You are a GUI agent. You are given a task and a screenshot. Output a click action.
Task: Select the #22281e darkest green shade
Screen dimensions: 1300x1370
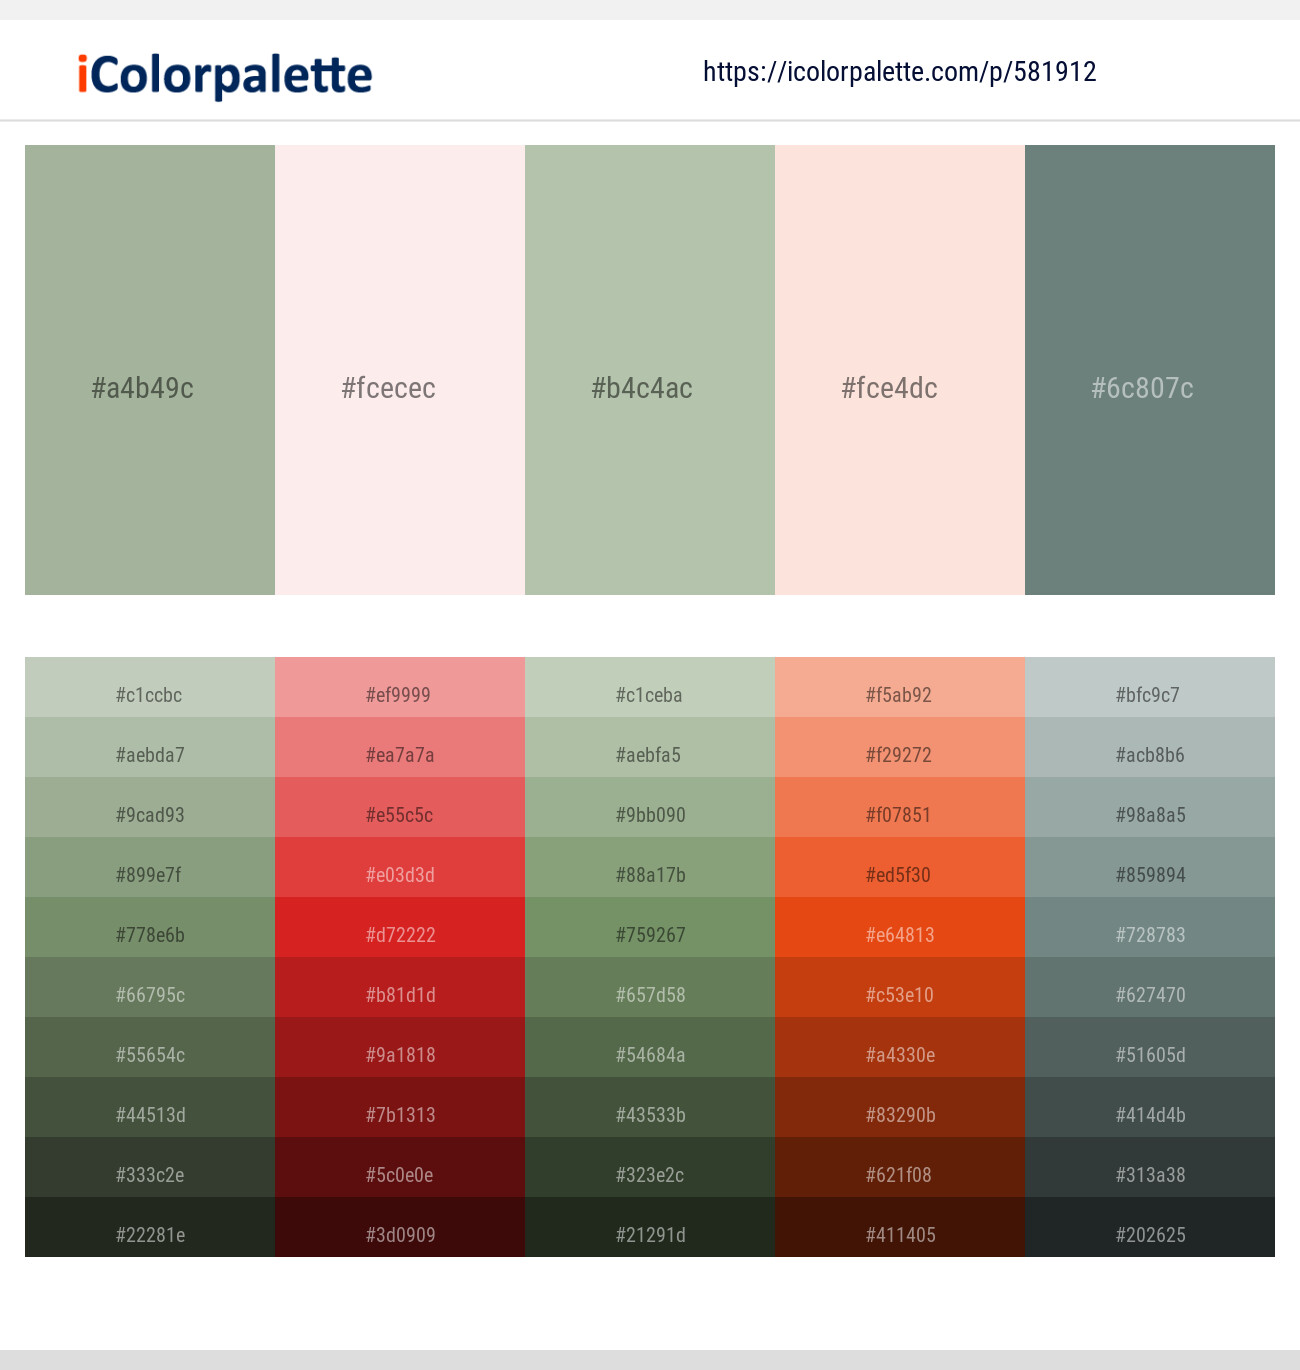coord(149,1234)
